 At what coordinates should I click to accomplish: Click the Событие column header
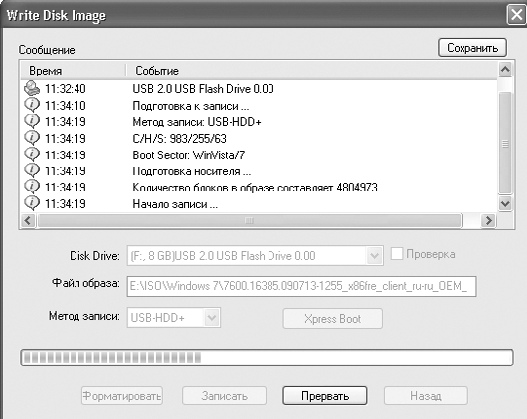[312, 71]
